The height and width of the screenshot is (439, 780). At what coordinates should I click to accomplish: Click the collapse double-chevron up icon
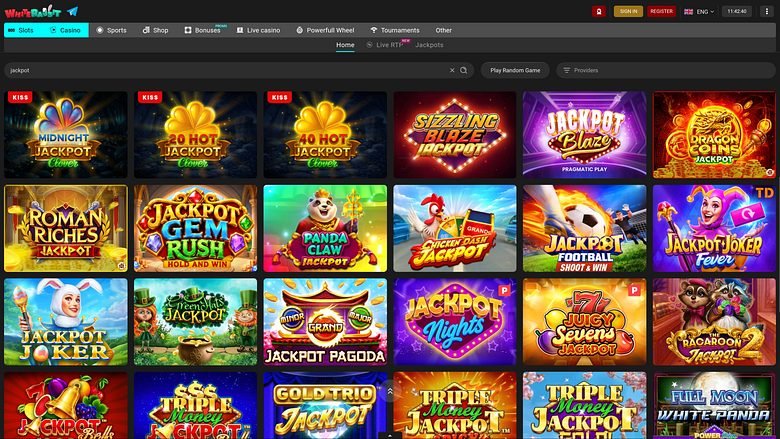click(x=390, y=391)
